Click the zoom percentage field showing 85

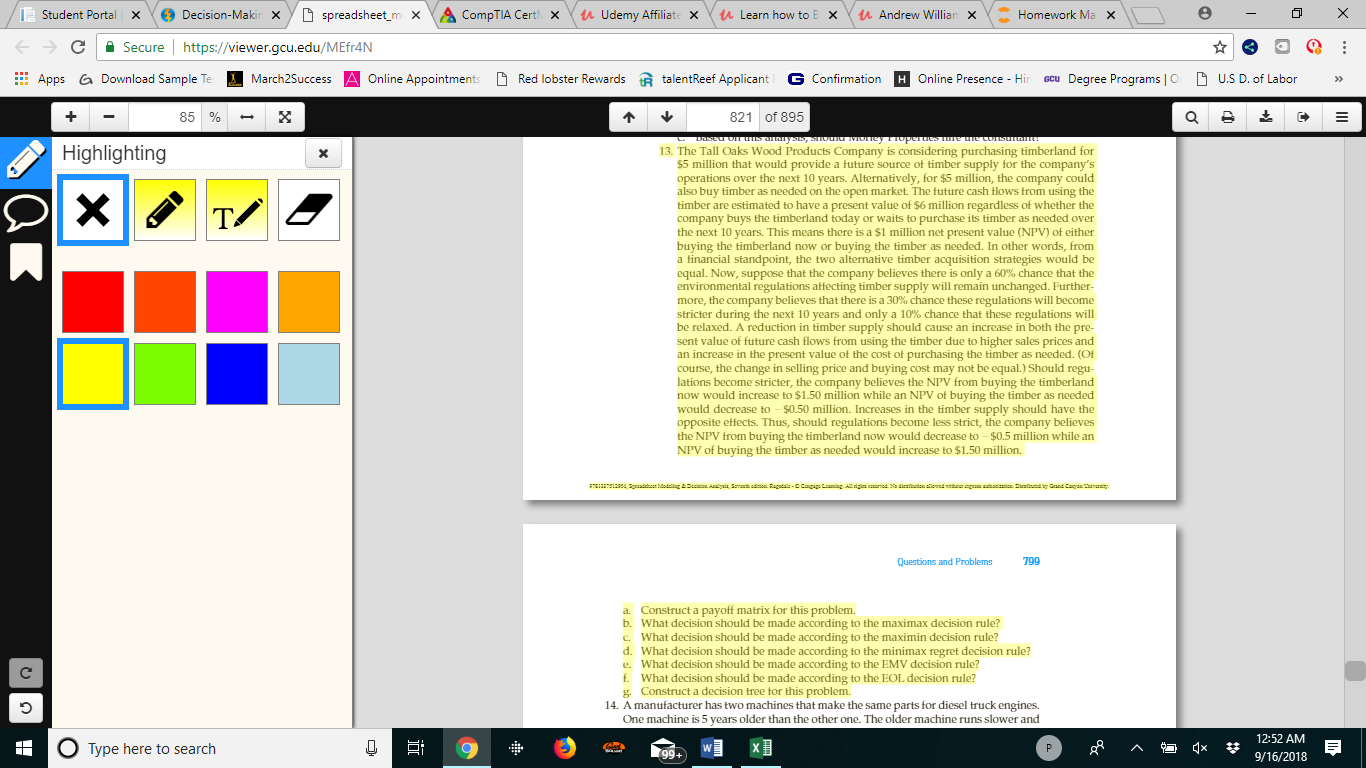[x=165, y=117]
